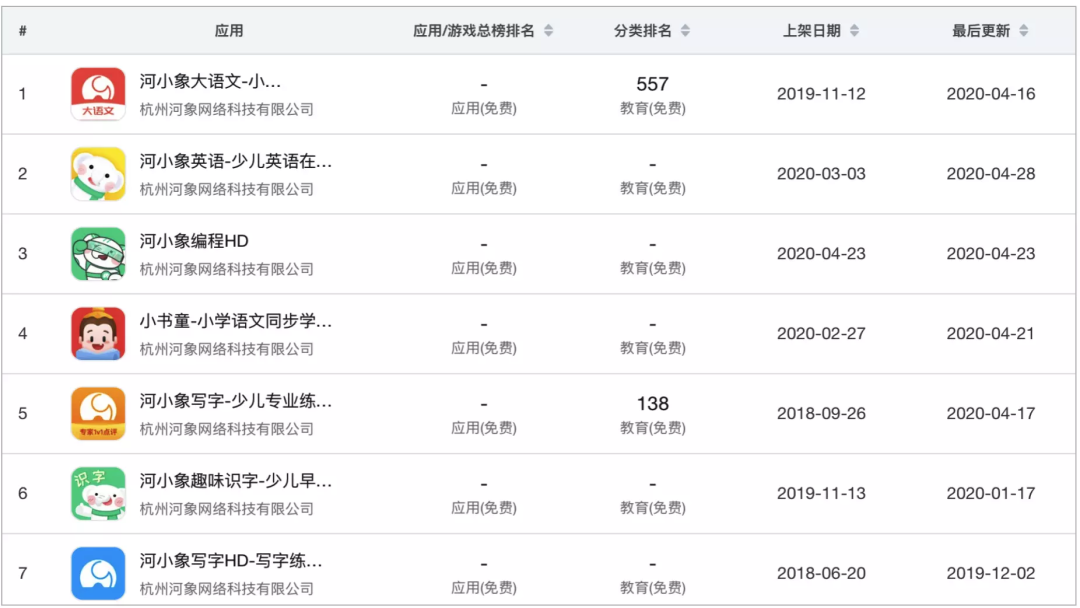Open 河小象编程HD app title
Screen dimensions: 1080x608
194,241
